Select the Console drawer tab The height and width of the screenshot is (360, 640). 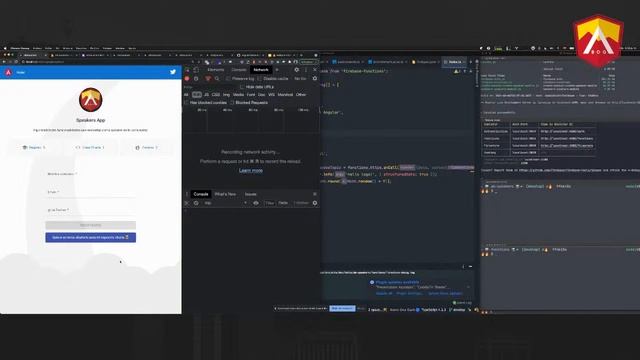[201, 194]
